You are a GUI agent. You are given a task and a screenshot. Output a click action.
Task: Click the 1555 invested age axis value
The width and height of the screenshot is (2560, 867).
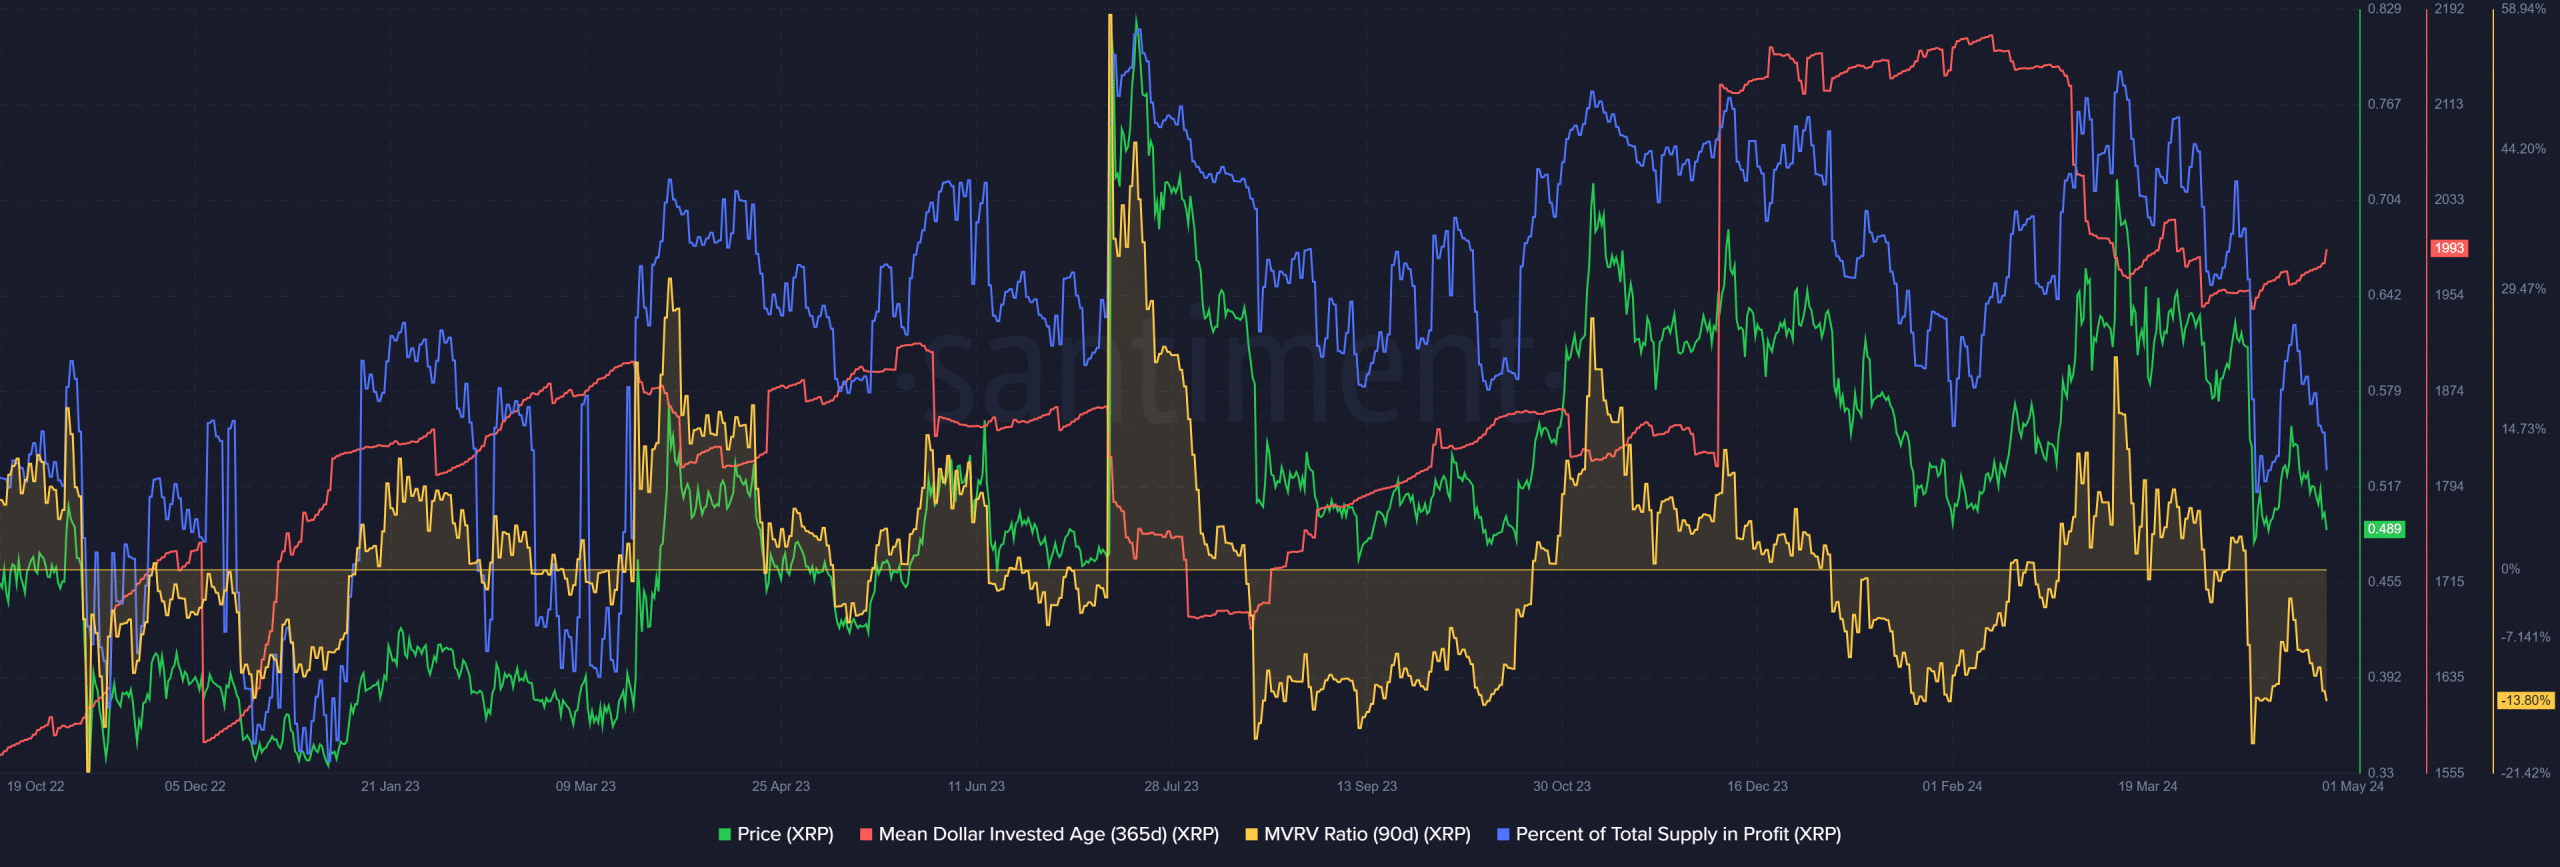click(2449, 772)
